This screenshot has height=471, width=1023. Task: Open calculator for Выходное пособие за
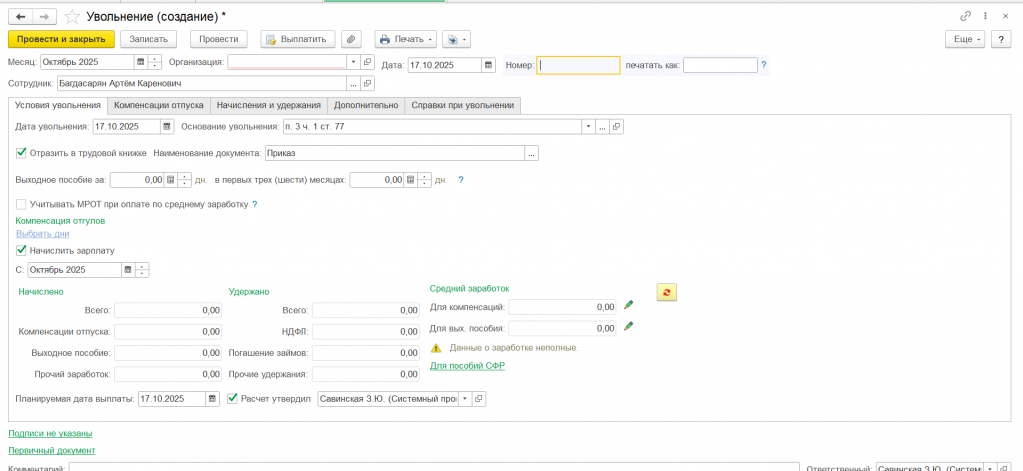tap(170, 180)
